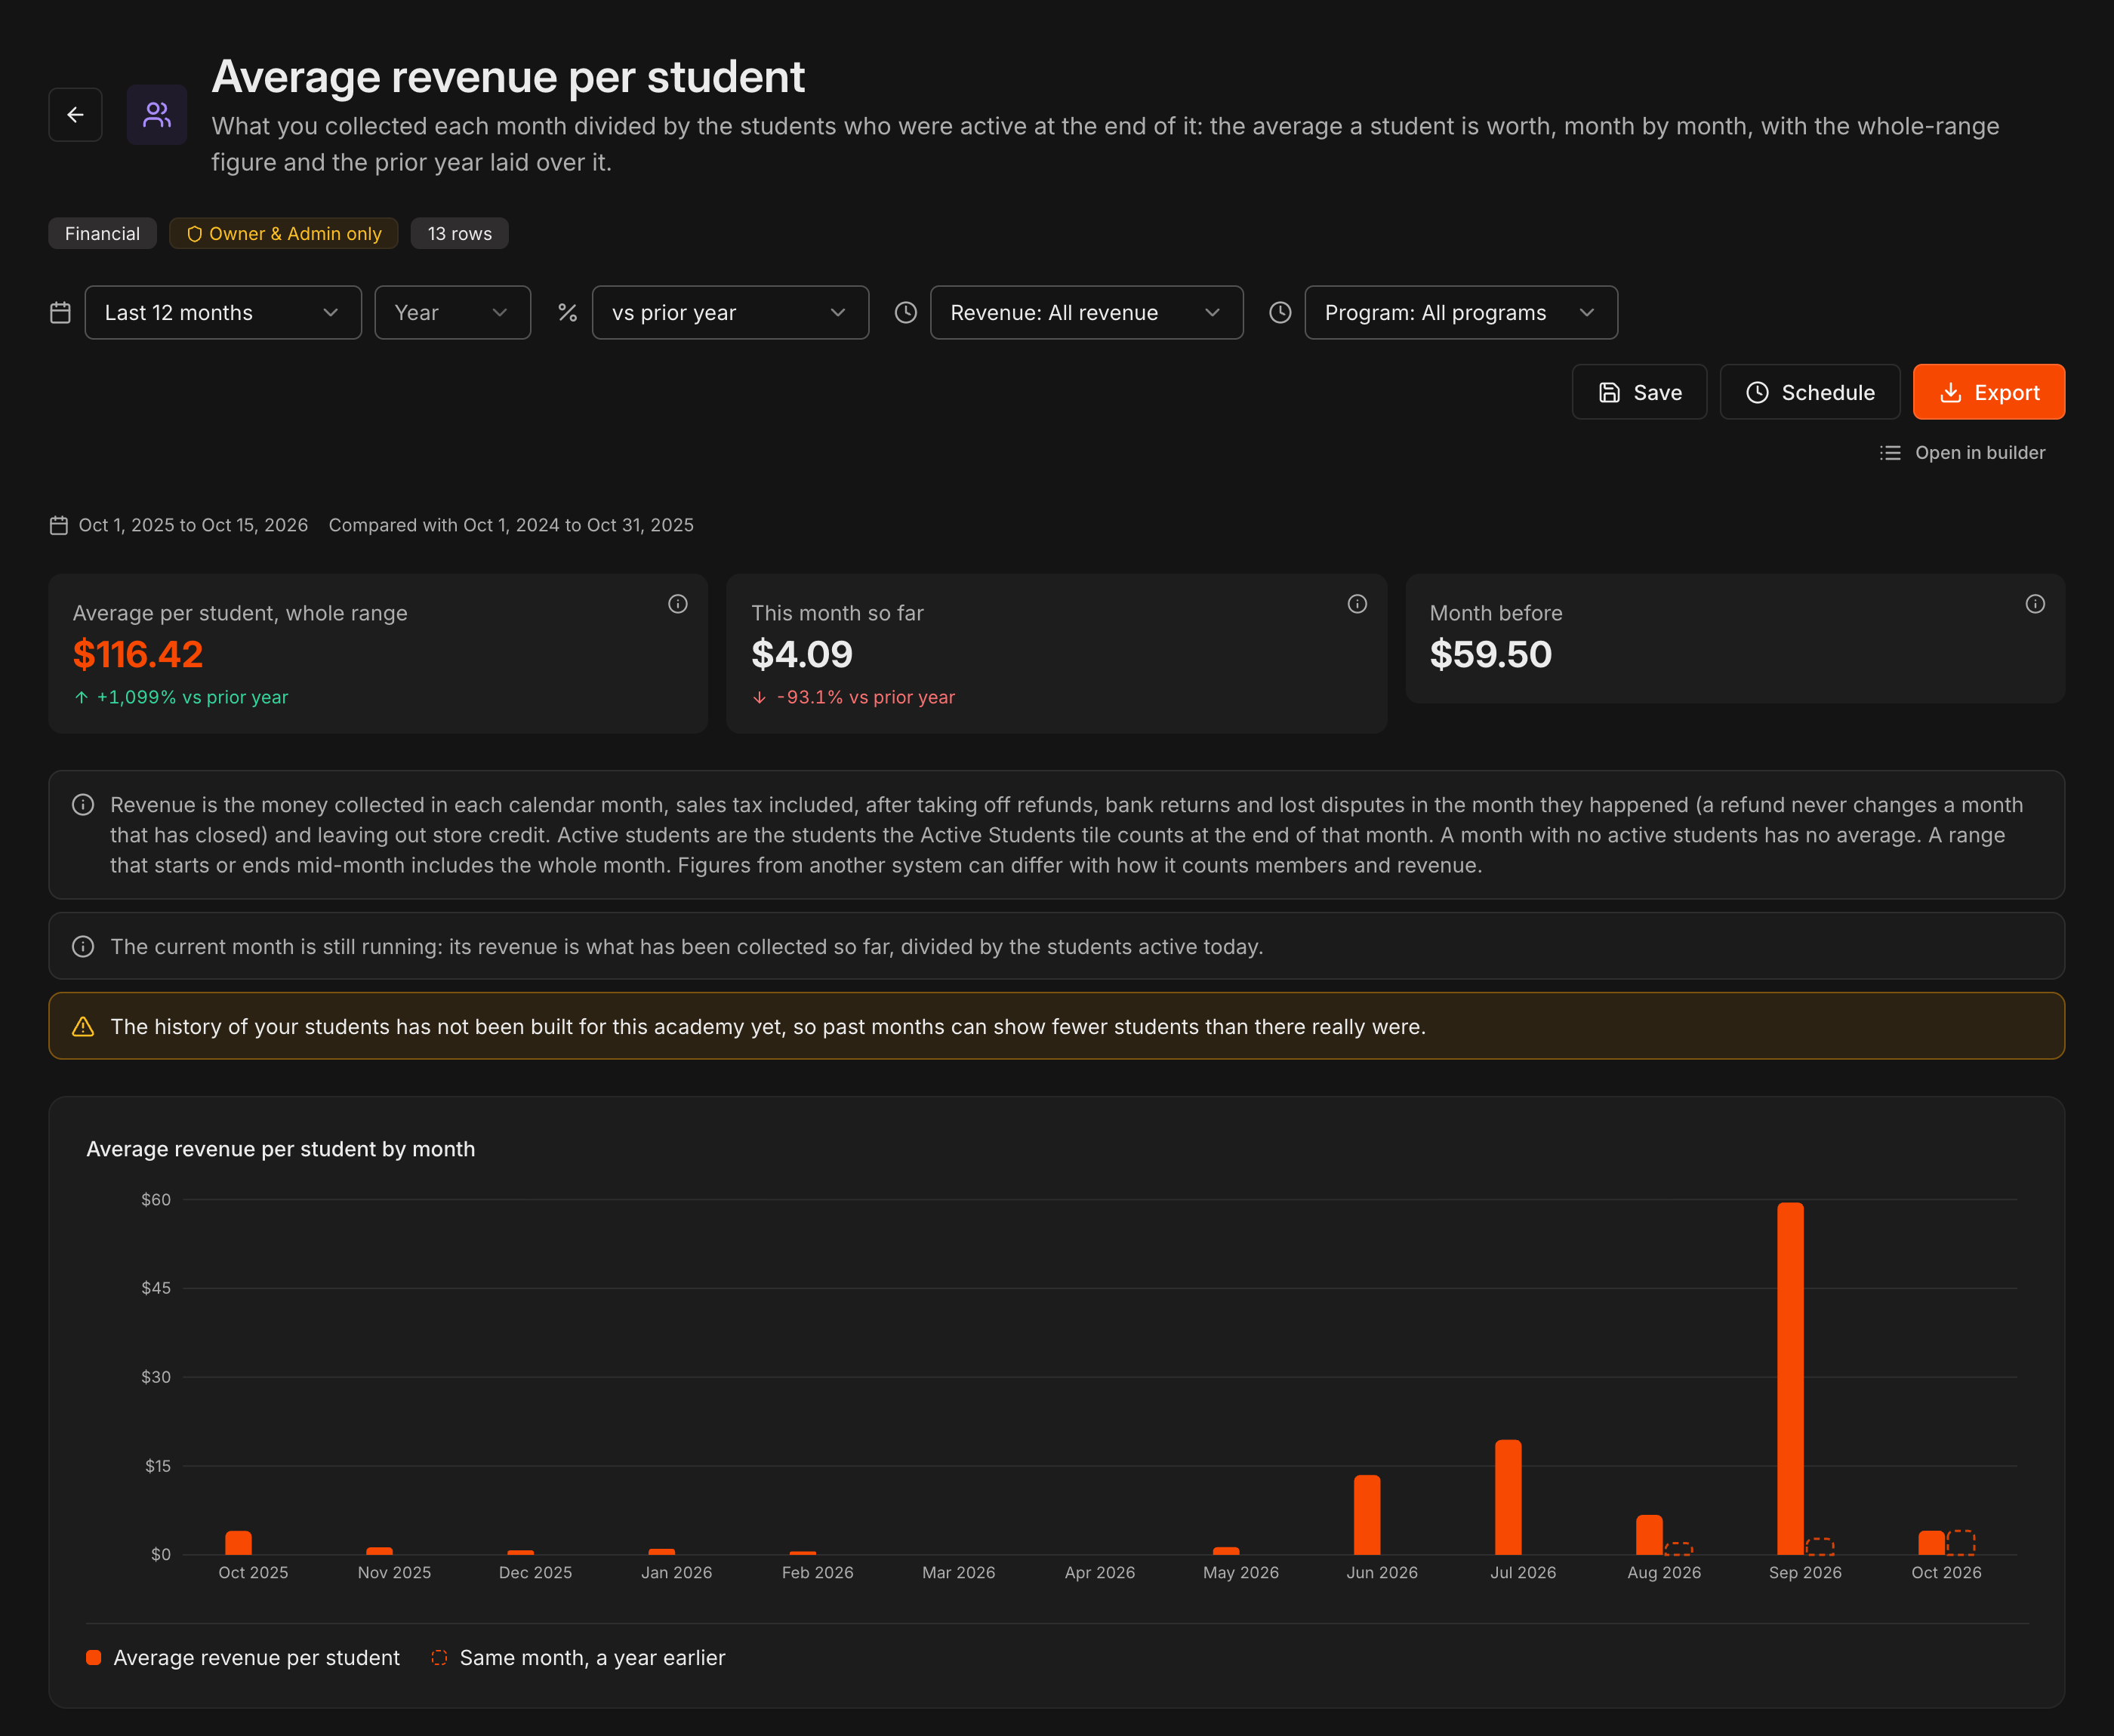The height and width of the screenshot is (1736, 2114).
Task: Click the Jun 2026 bar in chart
Action: pyautogui.click(x=1367, y=1515)
